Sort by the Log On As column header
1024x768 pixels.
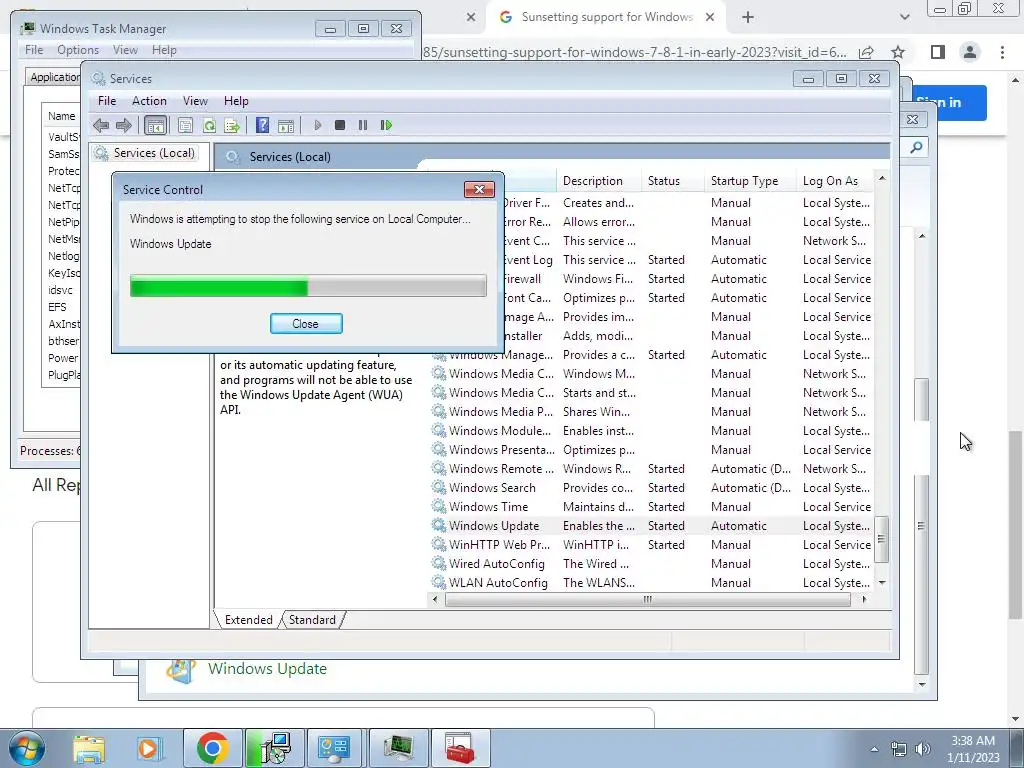click(x=837, y=181)
